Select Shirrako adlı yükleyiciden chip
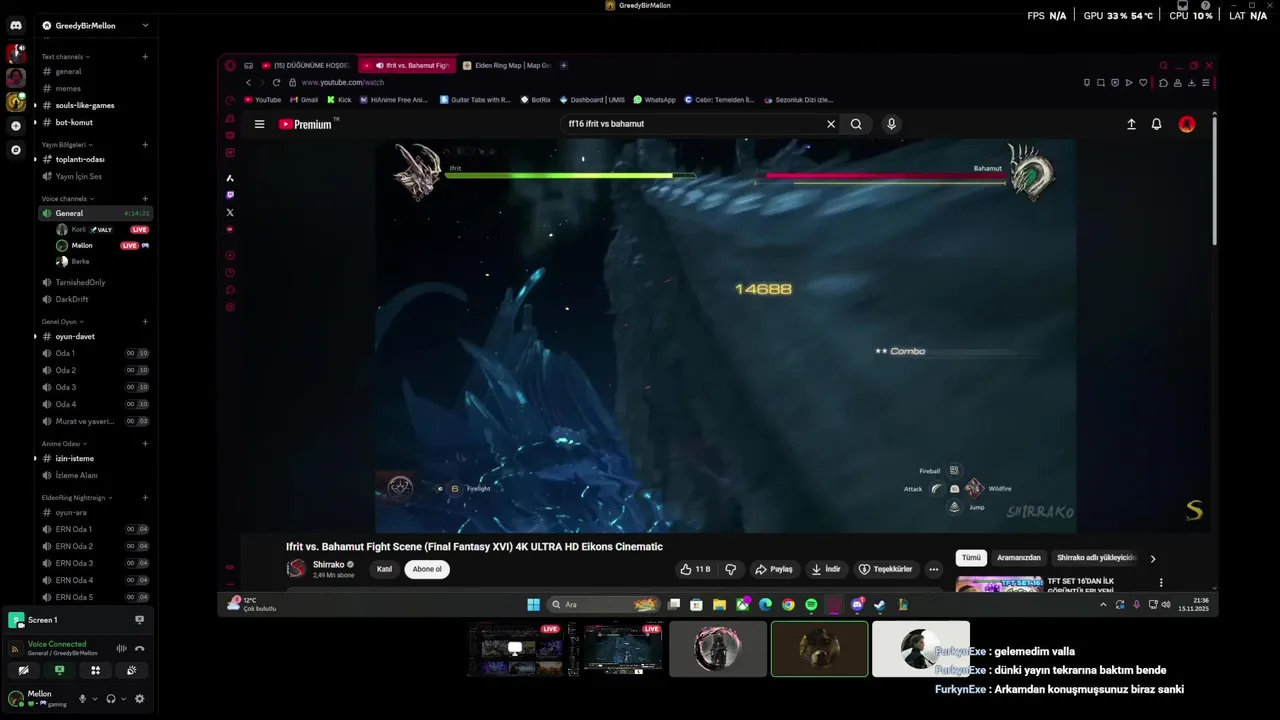Screen dimensions: 1280x720 click(x=1096, y=558)
